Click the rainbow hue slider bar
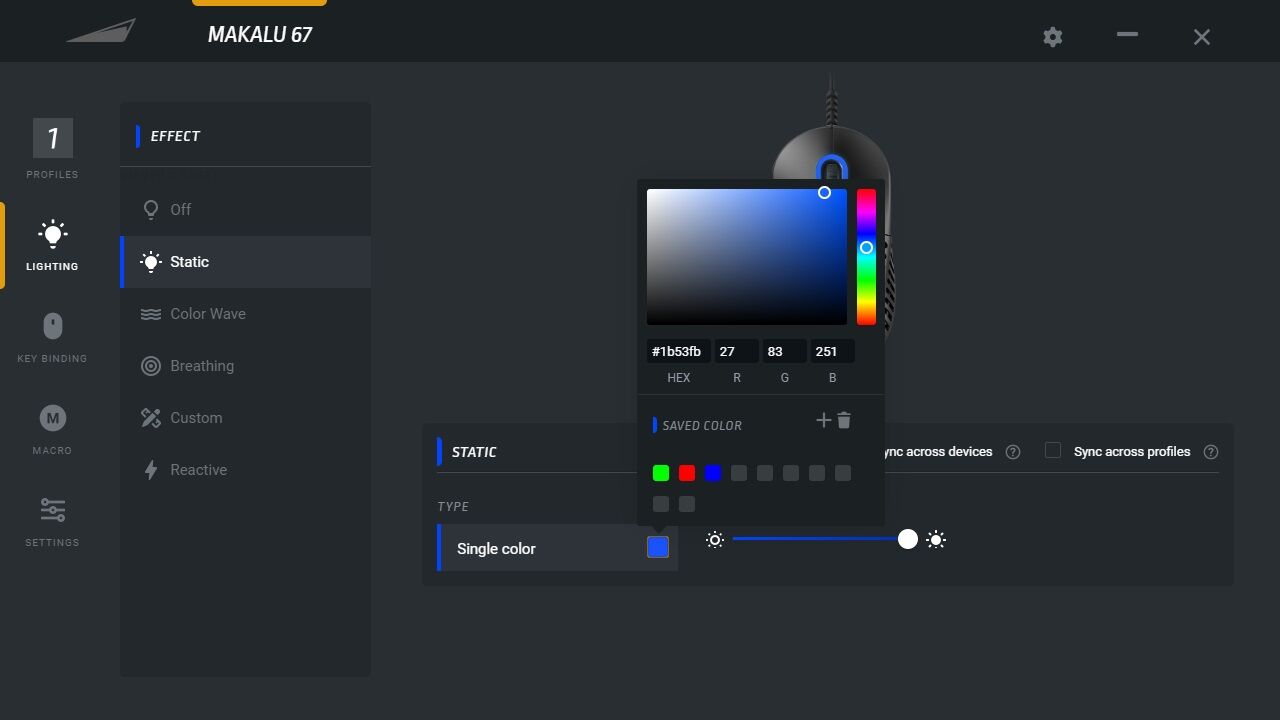1280x720 pixels. click(x=866, y=257)
